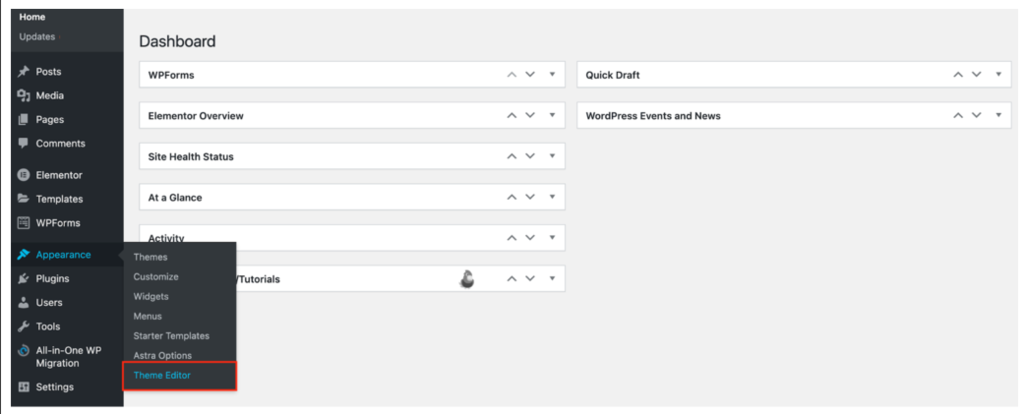This screenshot has width=1024, height=414.
Task: Select Customize in the Appearance submenu
Action: click(156, 277)
